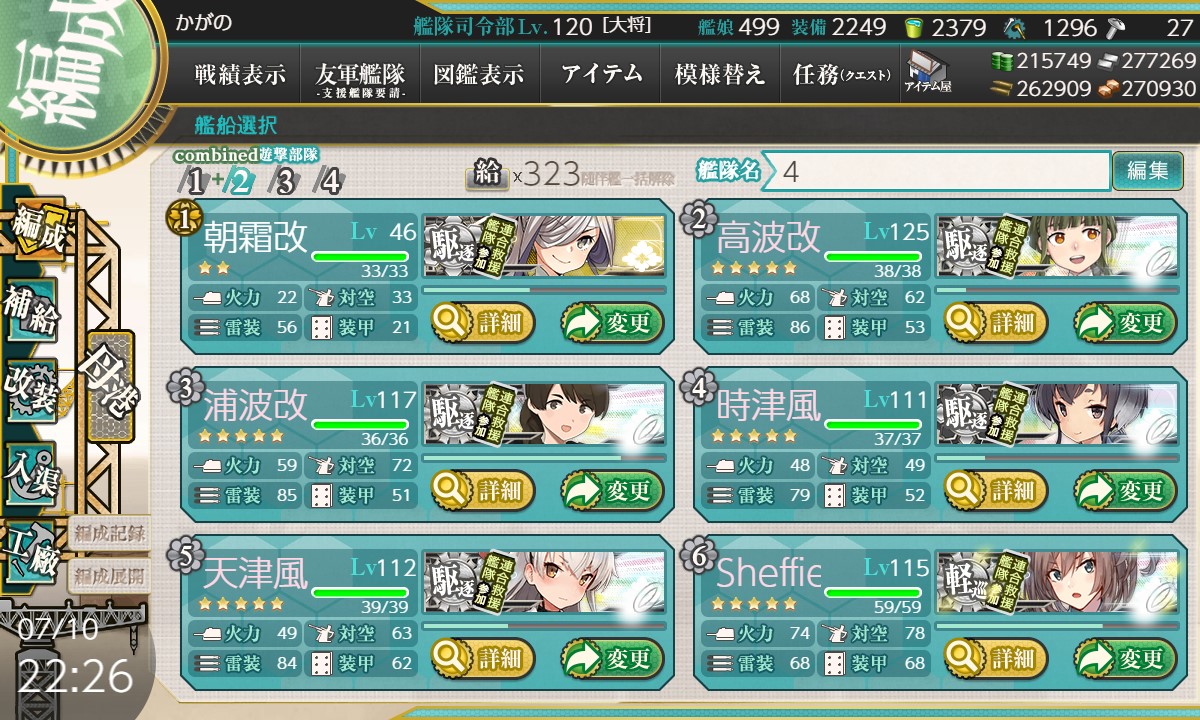Click the 補給 supply sidebar icon
Image resolution: width=1200 pixels, height=720 pixels.
[x=31, y=315]
